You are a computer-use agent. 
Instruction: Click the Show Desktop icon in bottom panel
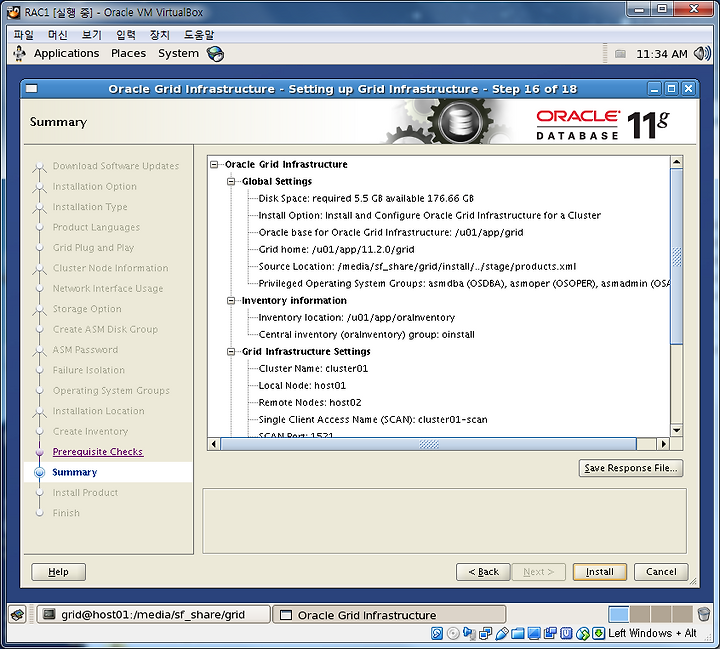point(18,614)
